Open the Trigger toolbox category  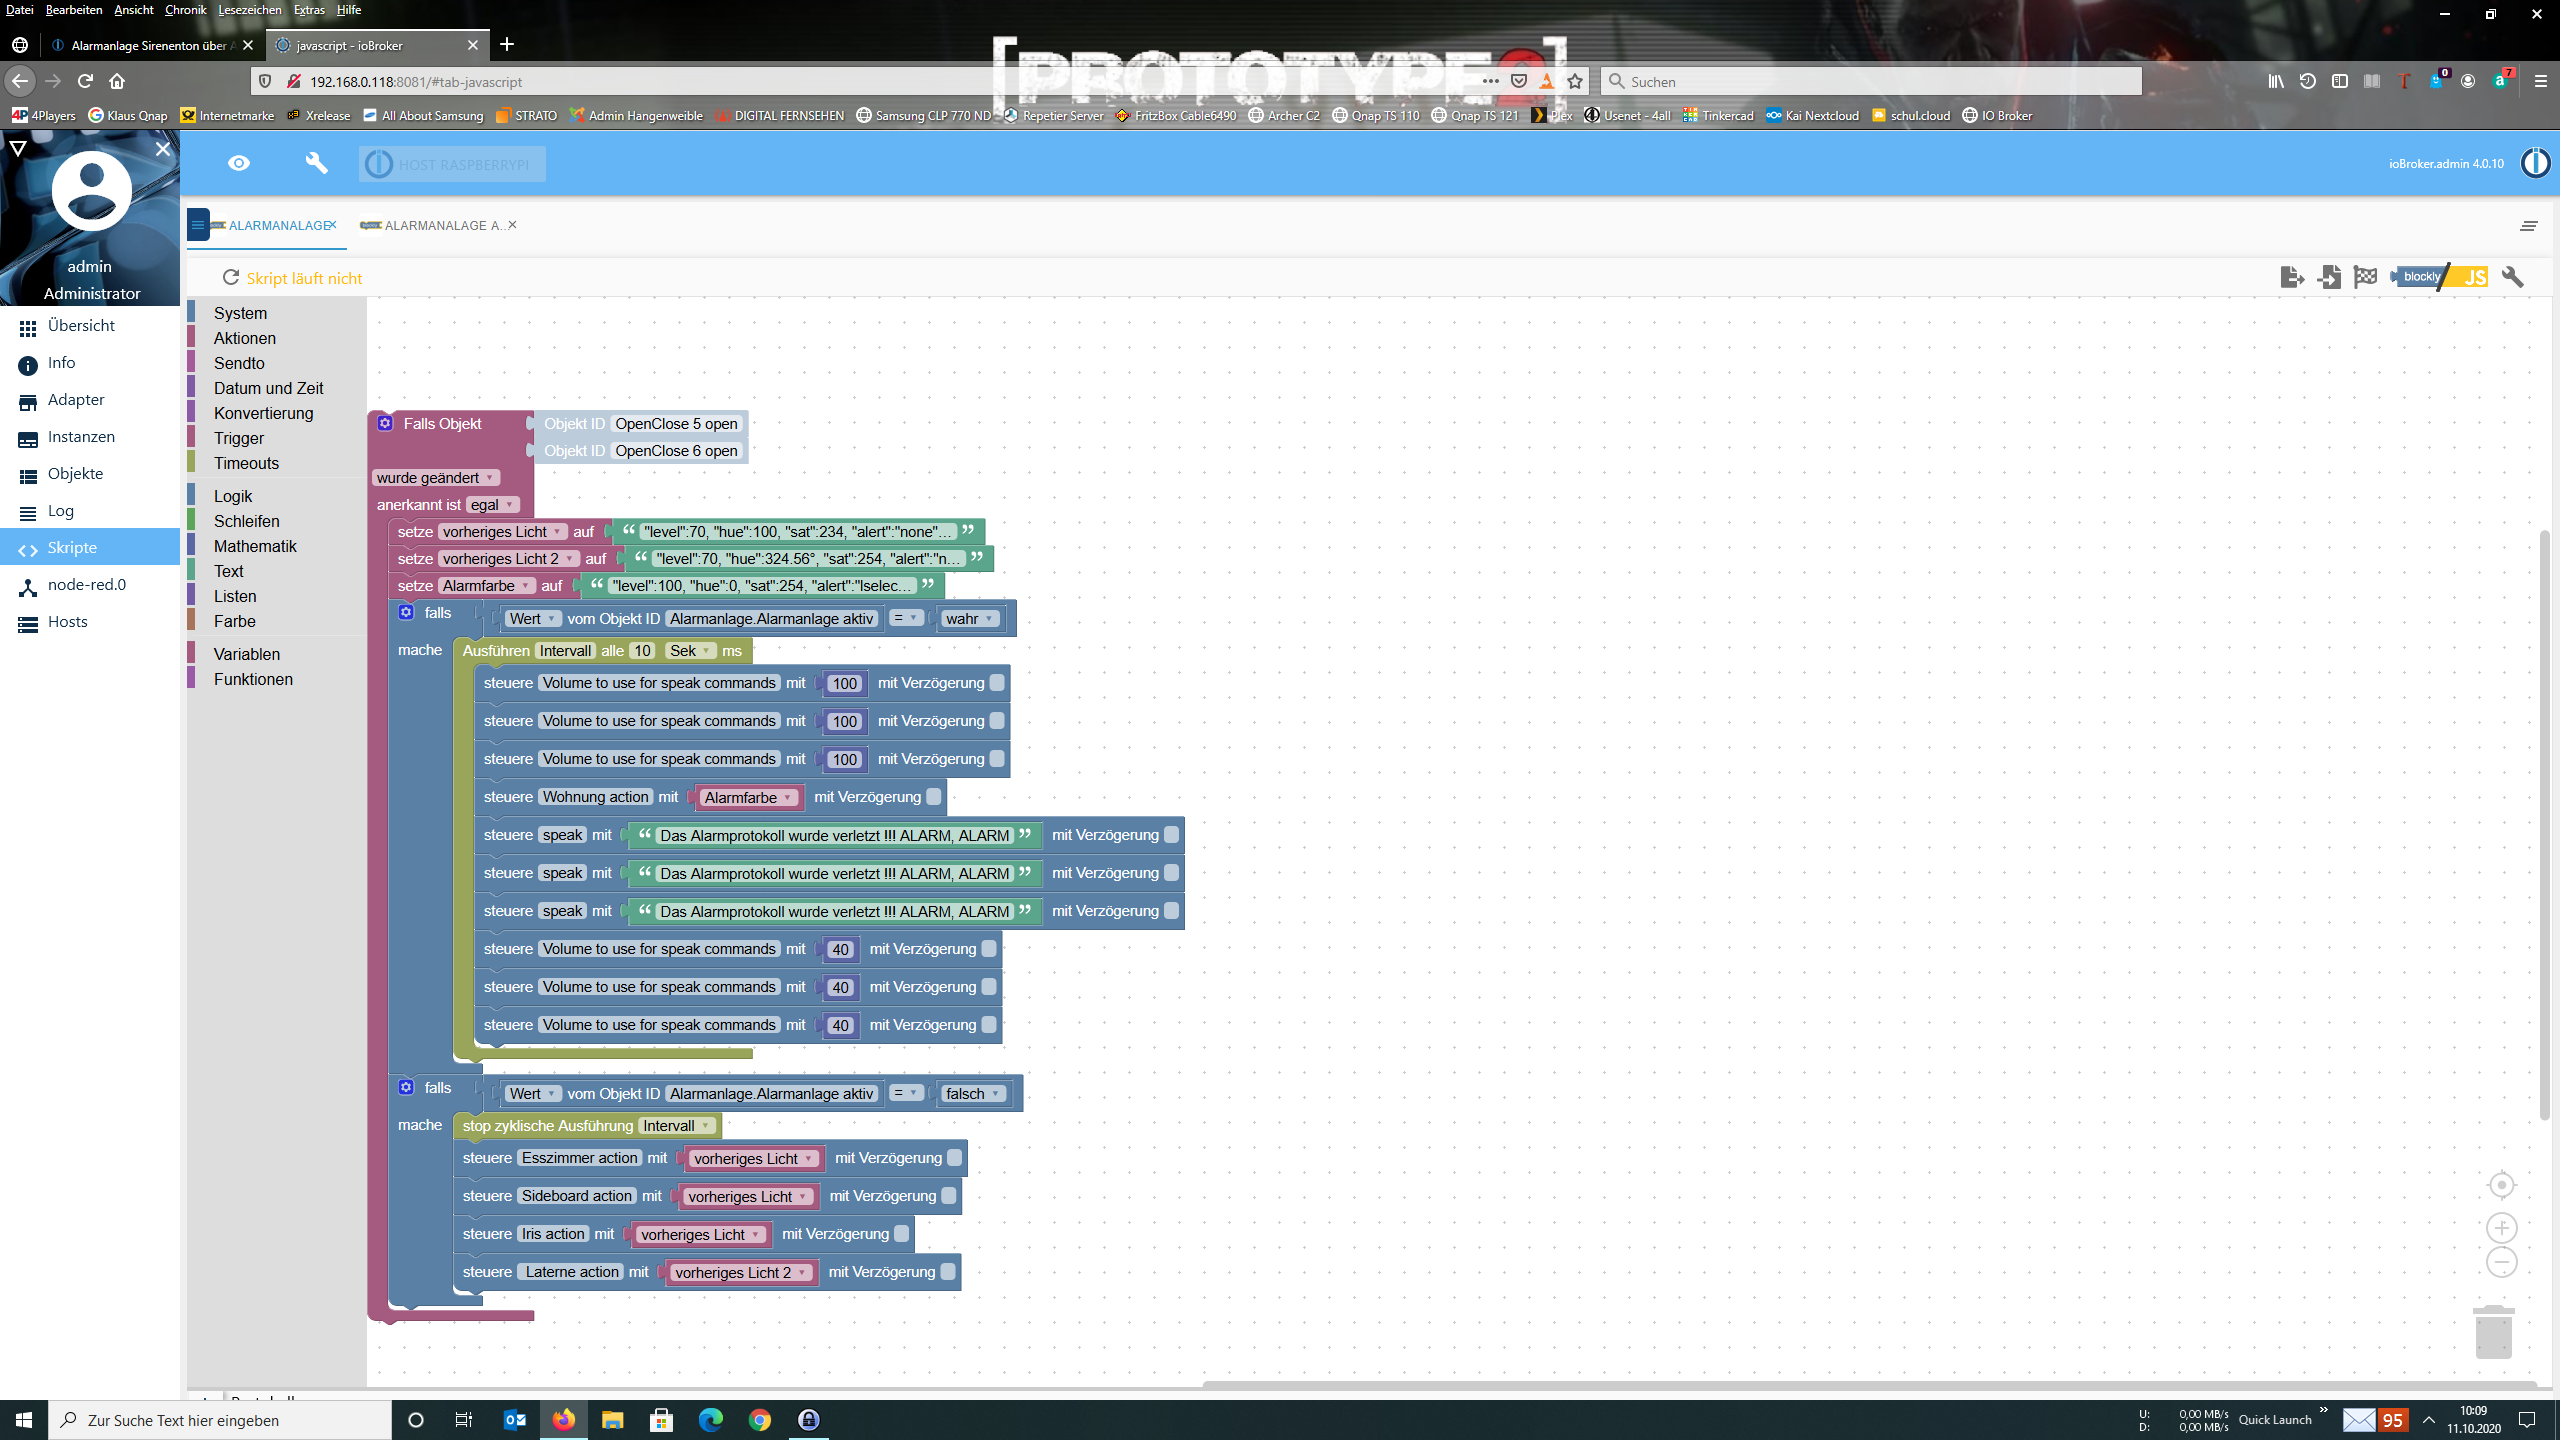238,438
